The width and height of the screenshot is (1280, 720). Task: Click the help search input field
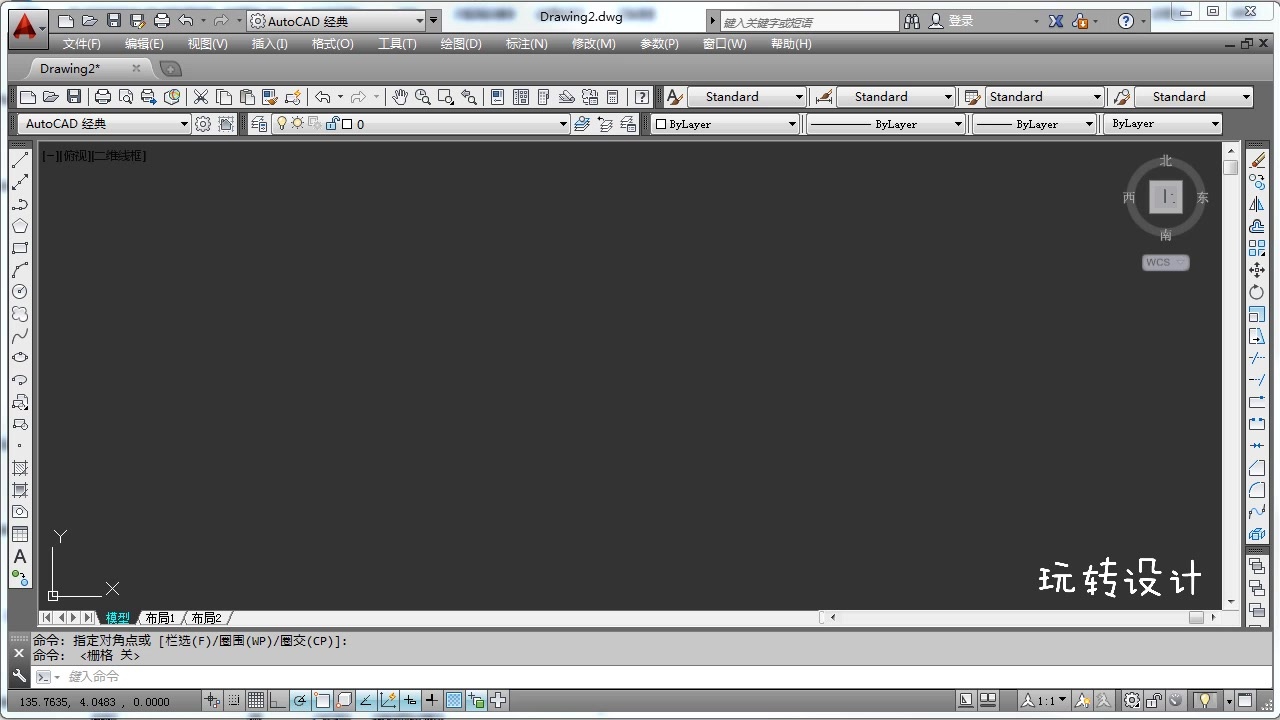[810, 21]
